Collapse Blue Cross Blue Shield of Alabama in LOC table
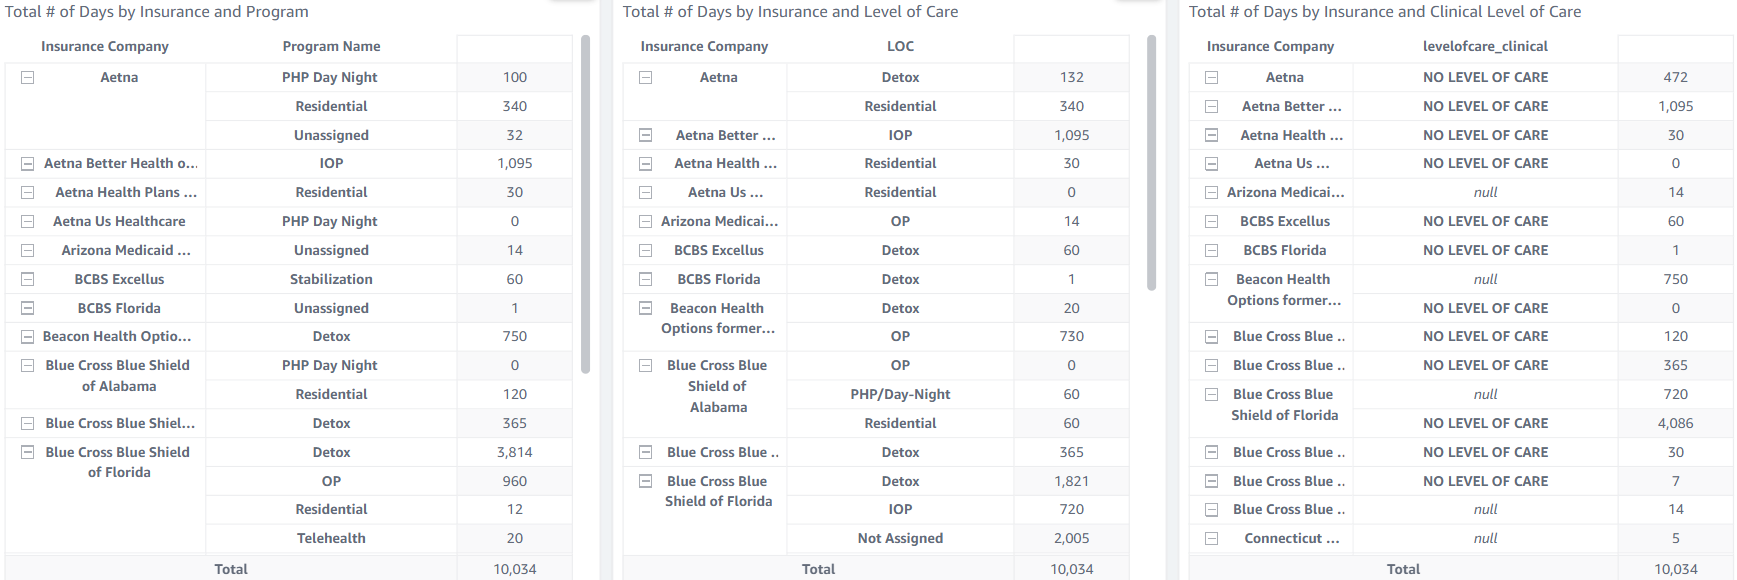This screenshot has height=580, width=1737. tap(646, 365)
